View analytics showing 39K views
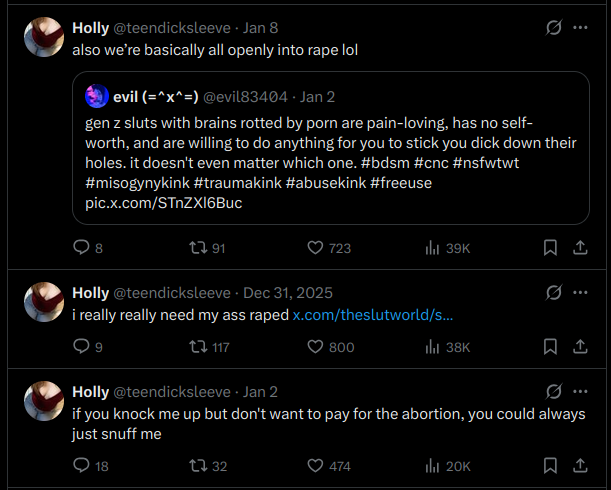This screenshot has height=490, width=611. coord(433,248)
